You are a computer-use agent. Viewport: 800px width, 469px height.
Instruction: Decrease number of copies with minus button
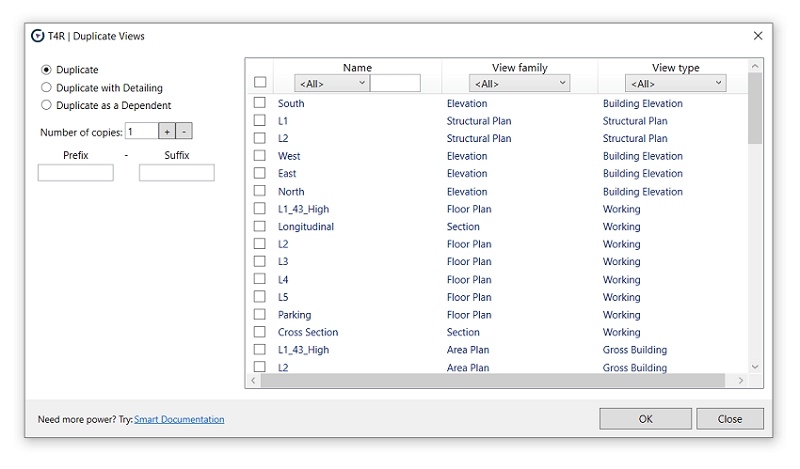coord(184,132)
